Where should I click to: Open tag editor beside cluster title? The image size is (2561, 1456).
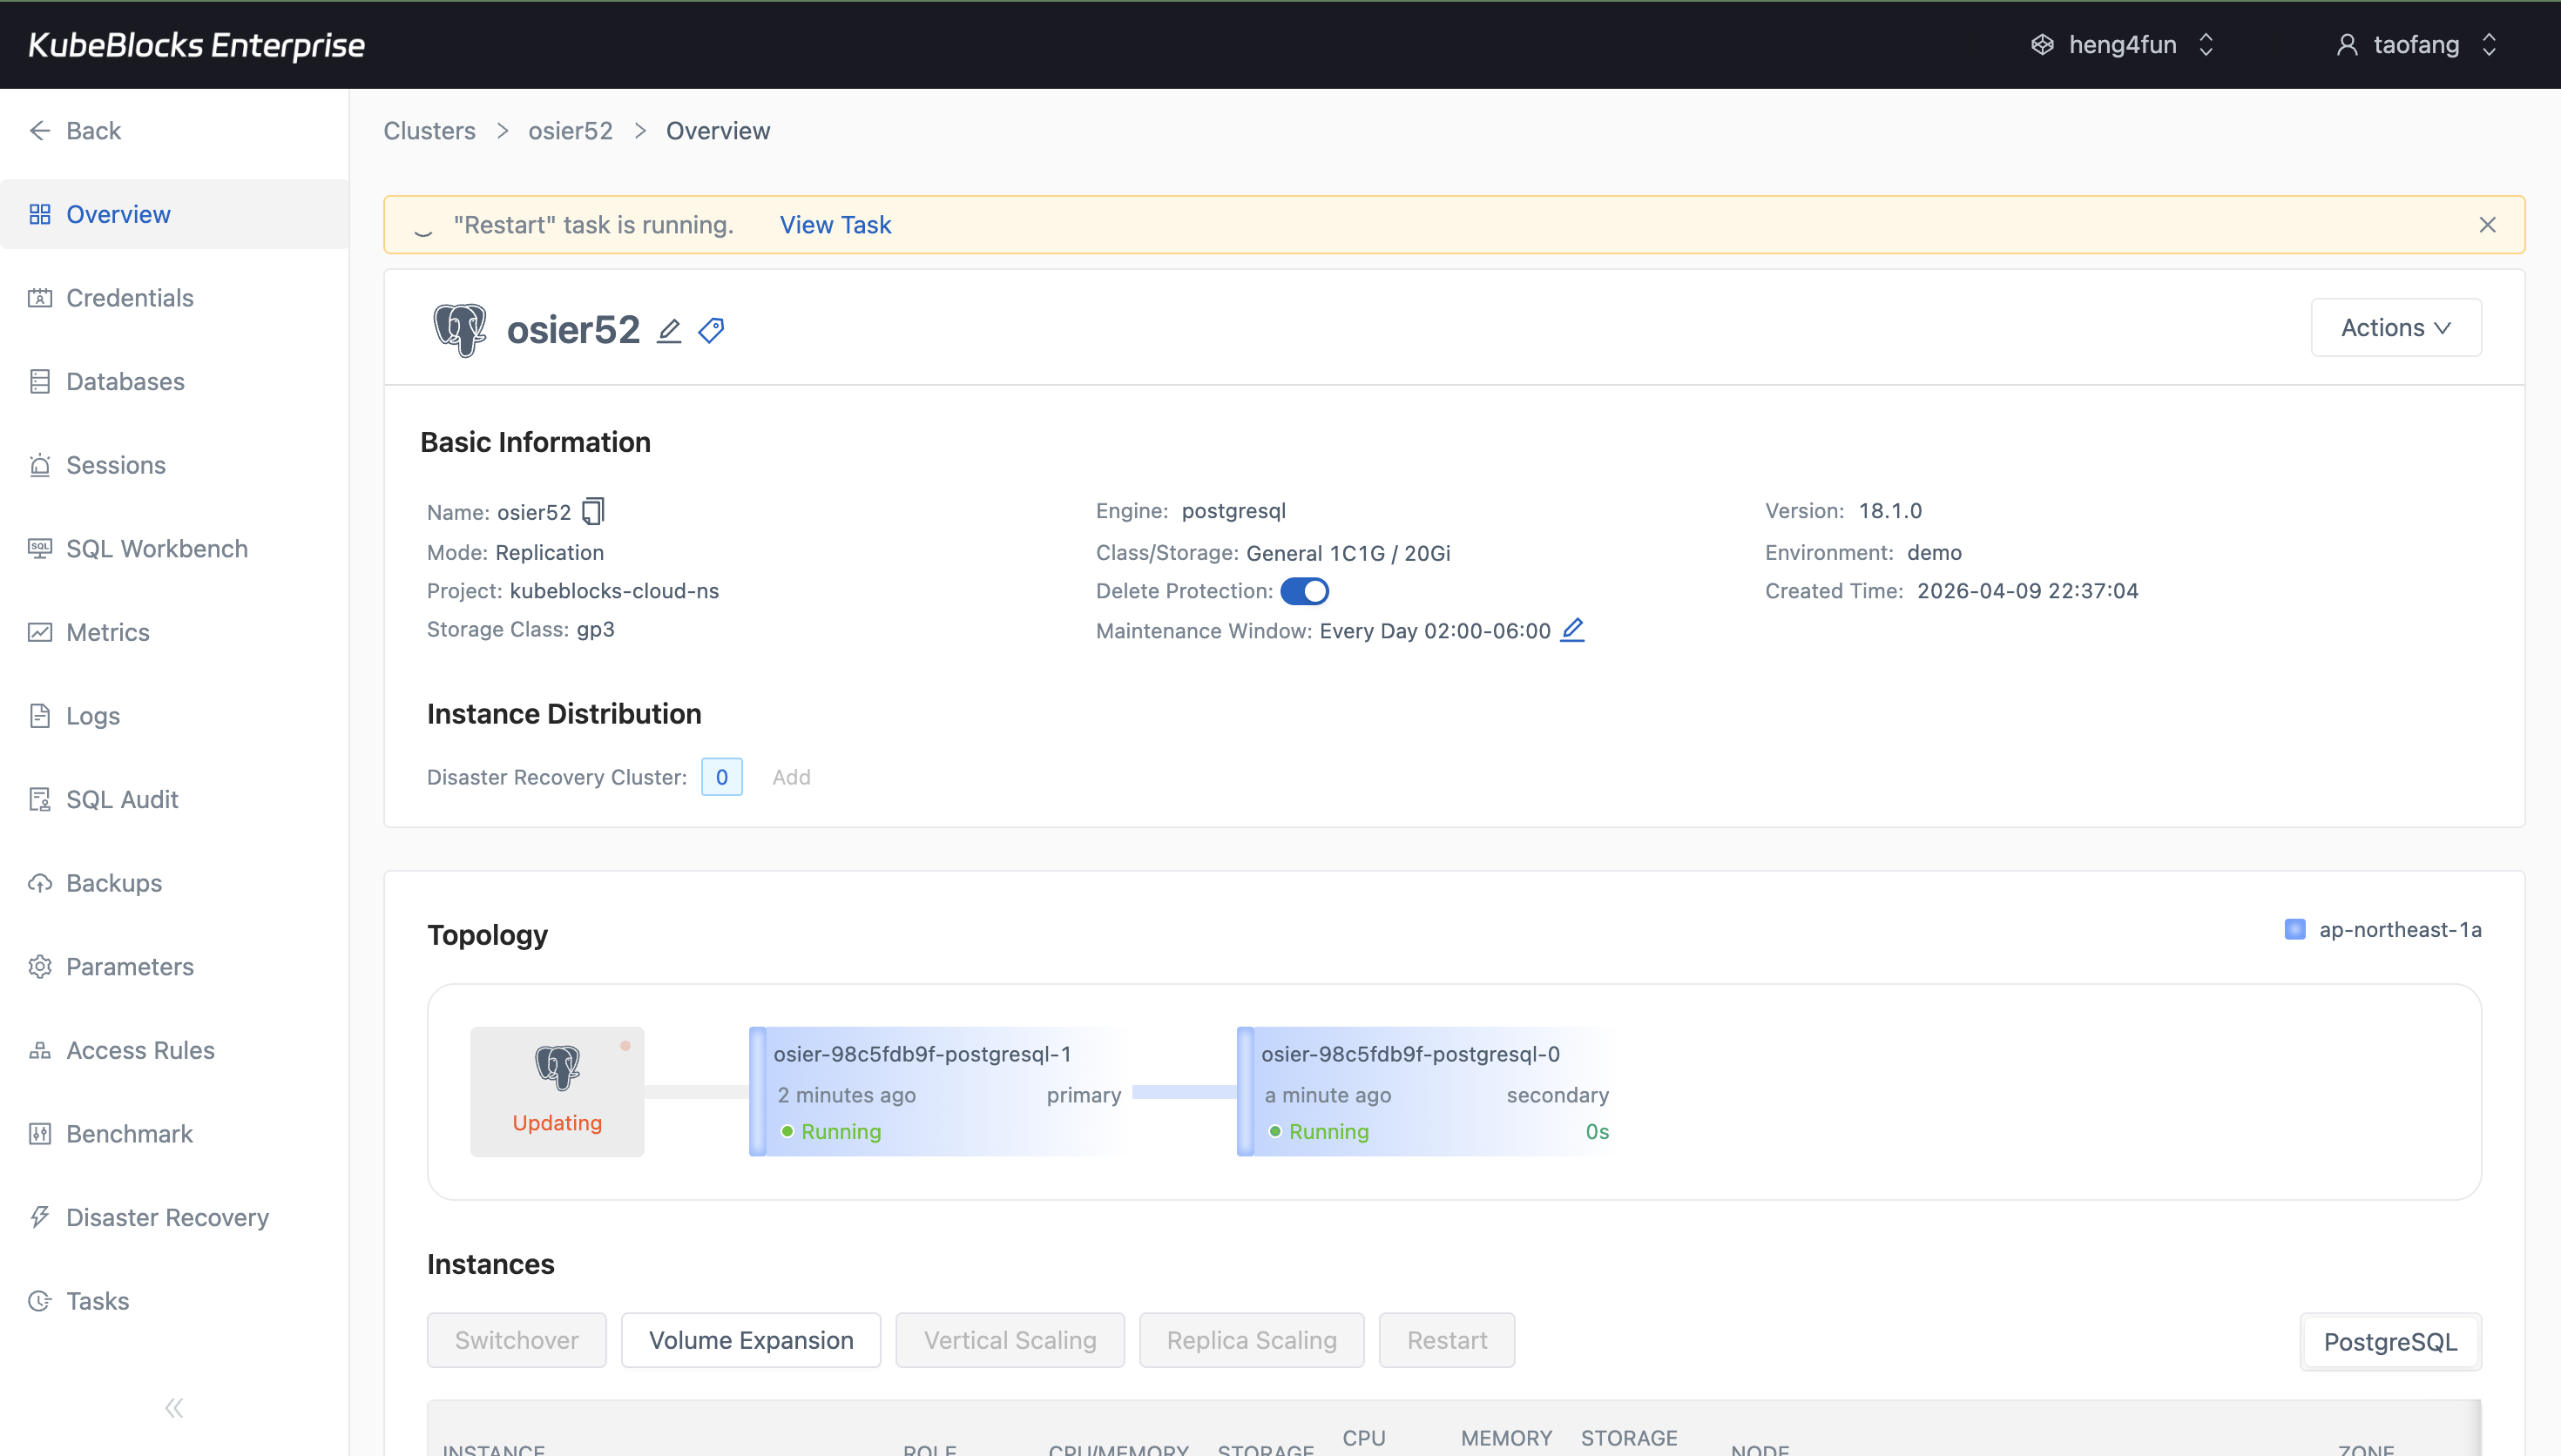click(710, 329)
